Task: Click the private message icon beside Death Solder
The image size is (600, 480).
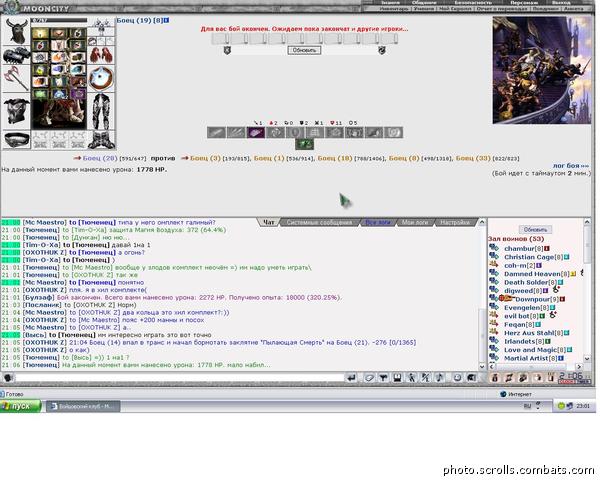Action: [x=494, y=282]
